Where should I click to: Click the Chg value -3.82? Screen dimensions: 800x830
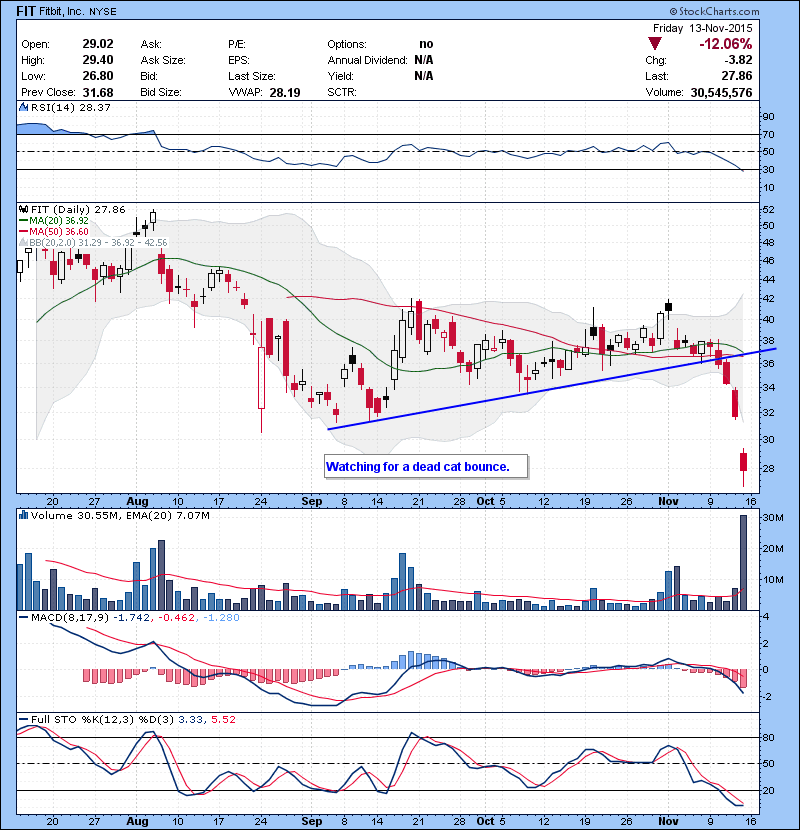tap(738, 60)
